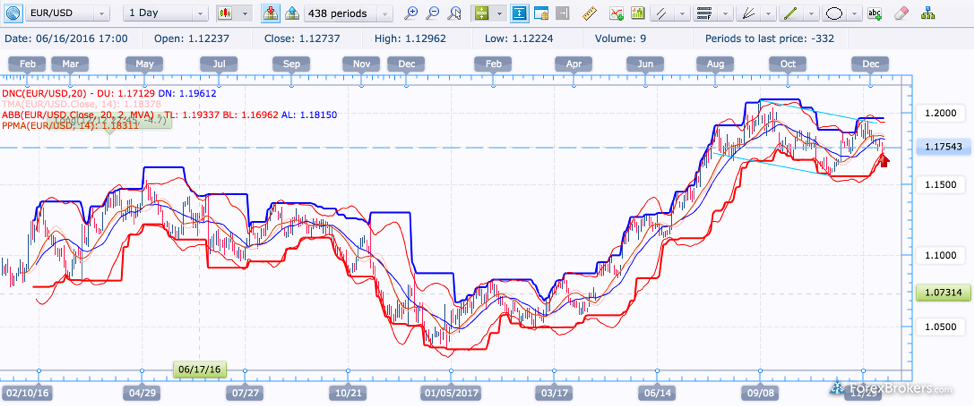Click the add text label tool
974x406 pixels.
(x=875, y=14)
